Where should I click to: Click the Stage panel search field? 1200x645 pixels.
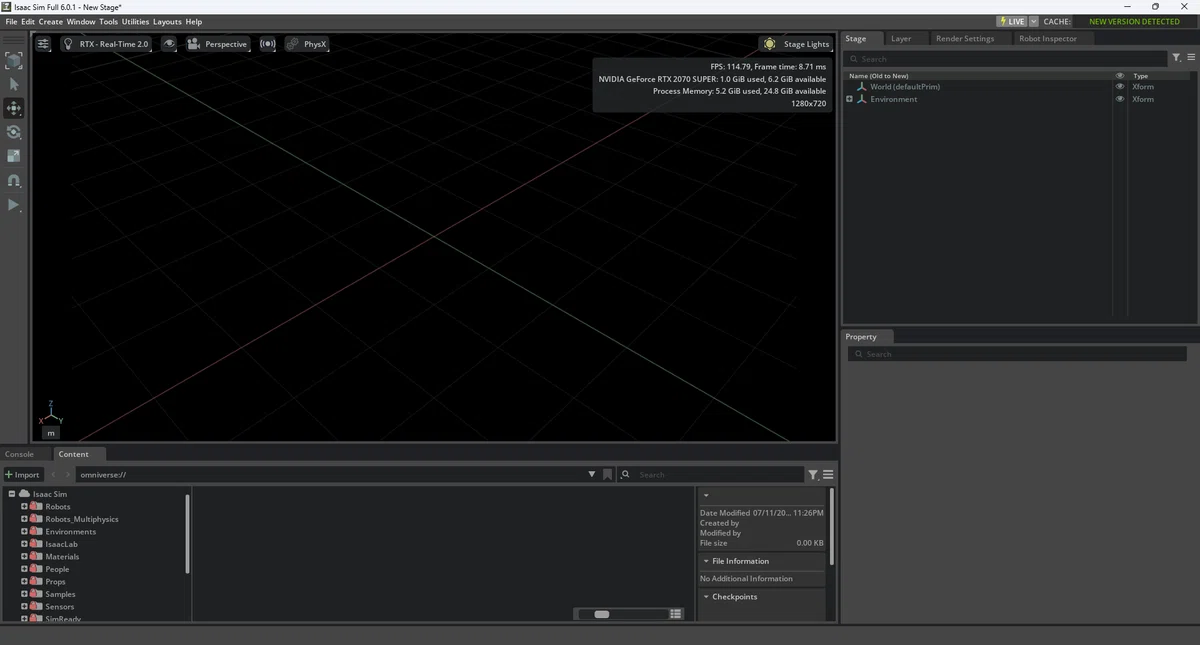tap(1007, 59)
